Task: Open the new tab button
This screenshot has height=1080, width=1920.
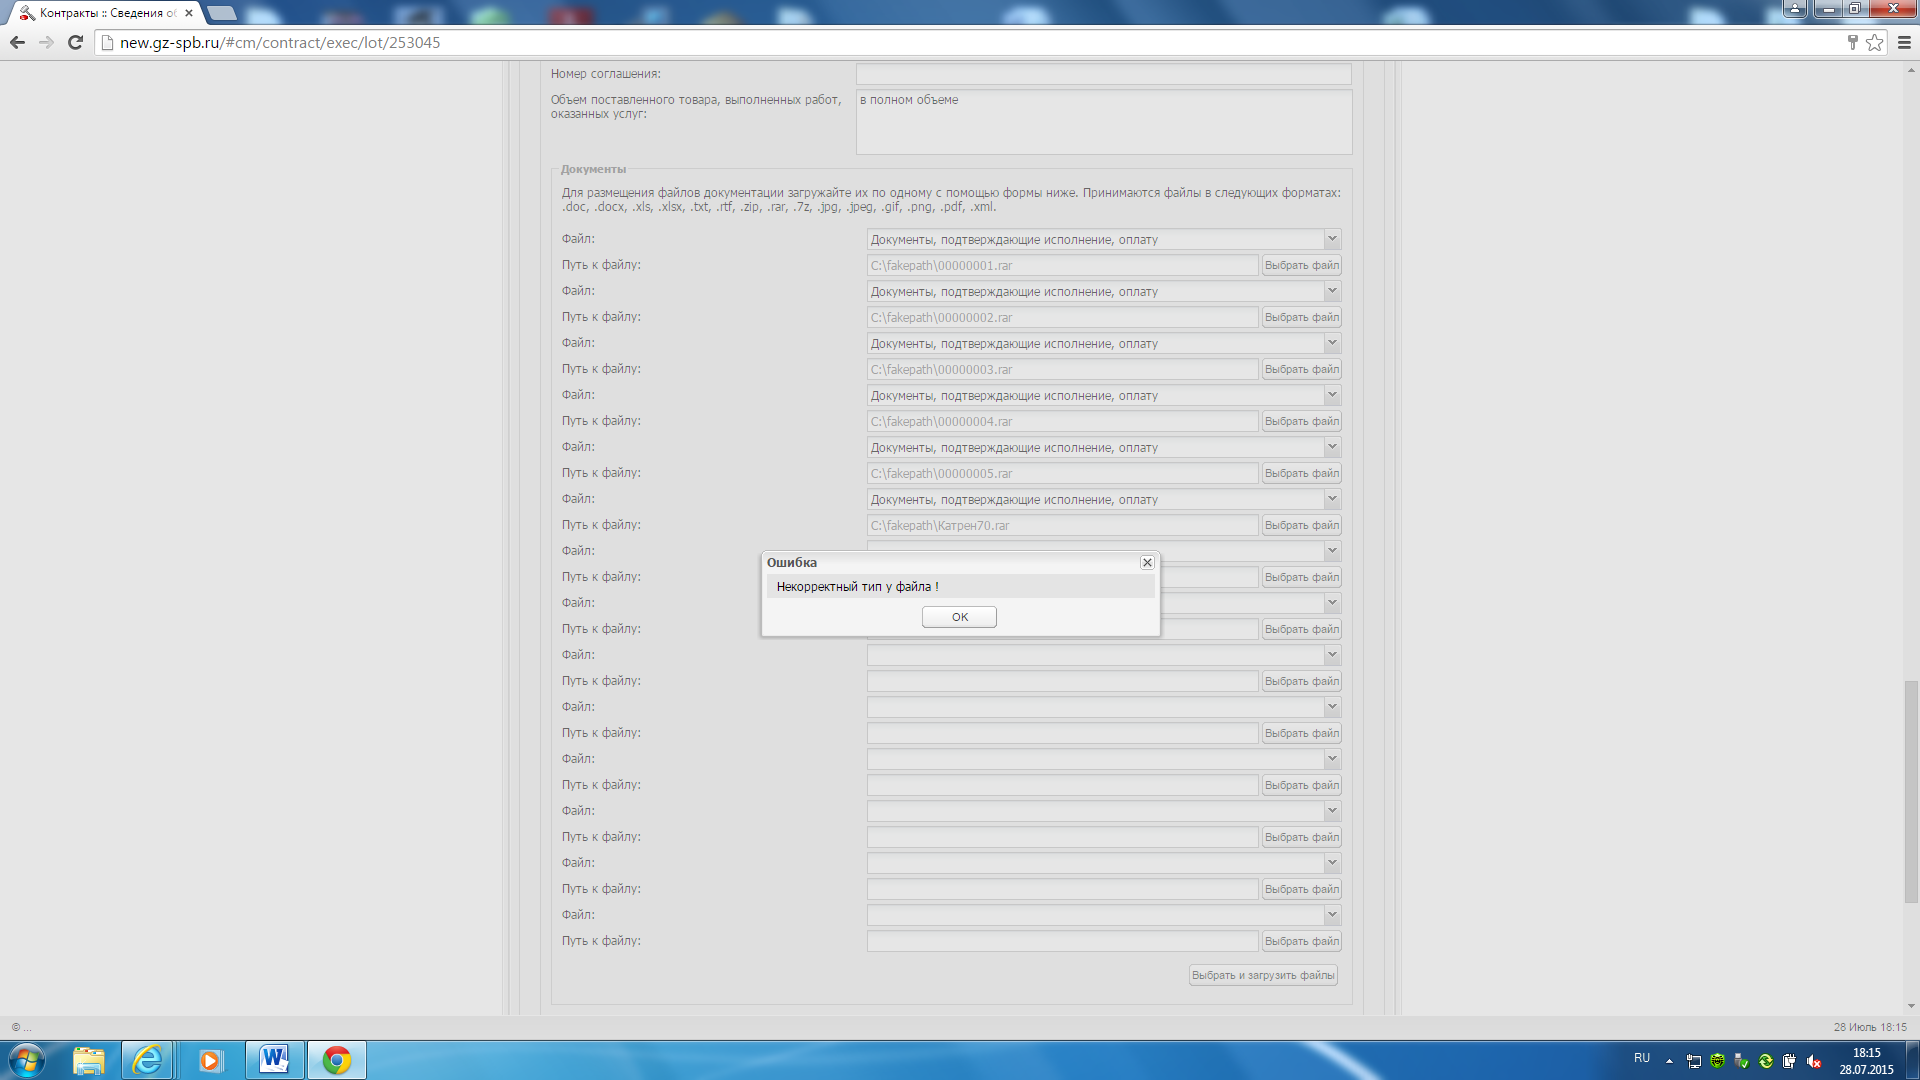Action: coord(222,13)
